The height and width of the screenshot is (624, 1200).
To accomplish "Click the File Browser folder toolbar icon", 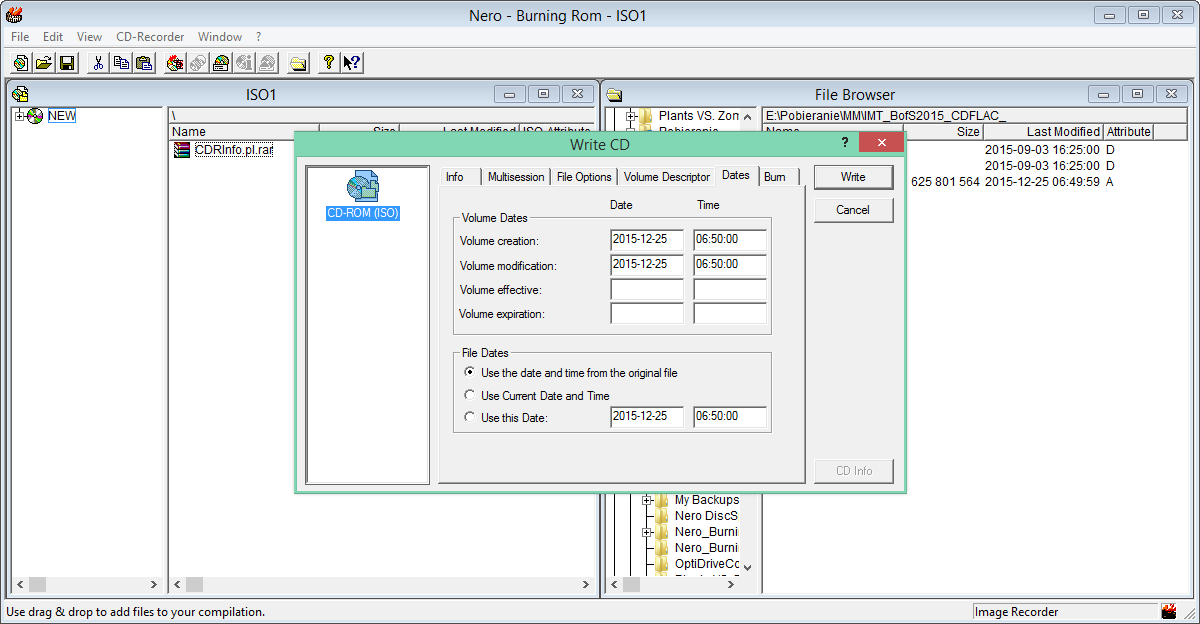I will pos(298,63).
